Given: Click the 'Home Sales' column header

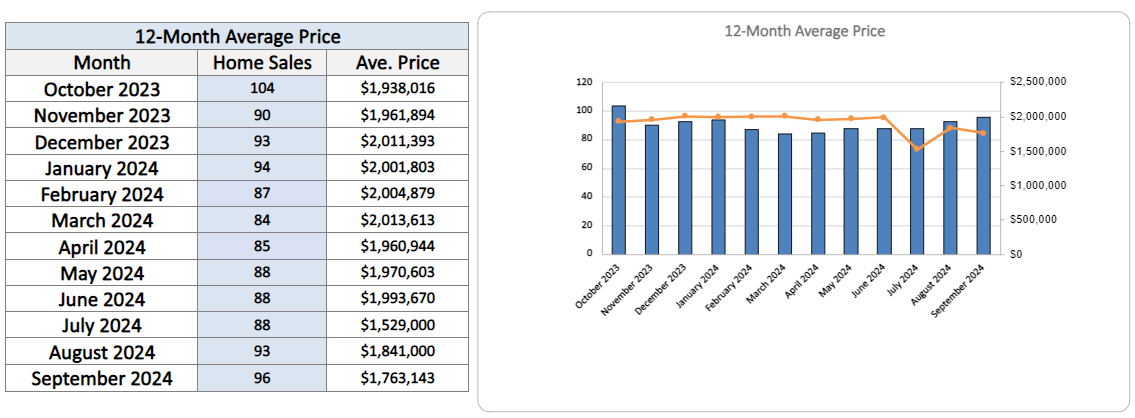Looking at the screenshot, I should [x=262, y=62].
